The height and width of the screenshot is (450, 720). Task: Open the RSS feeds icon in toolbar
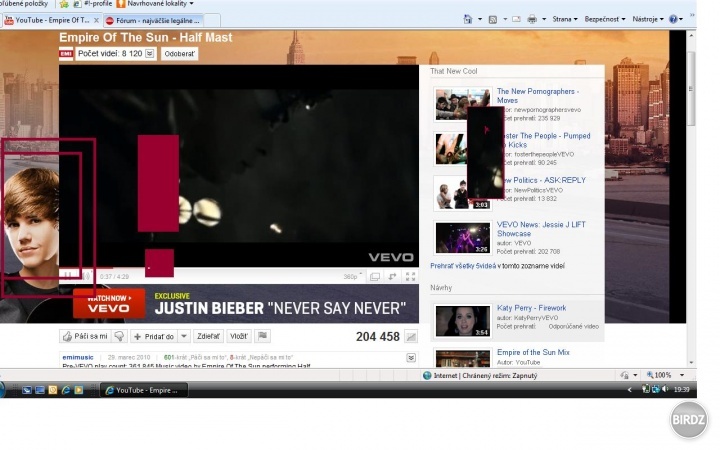pos(493,19)
